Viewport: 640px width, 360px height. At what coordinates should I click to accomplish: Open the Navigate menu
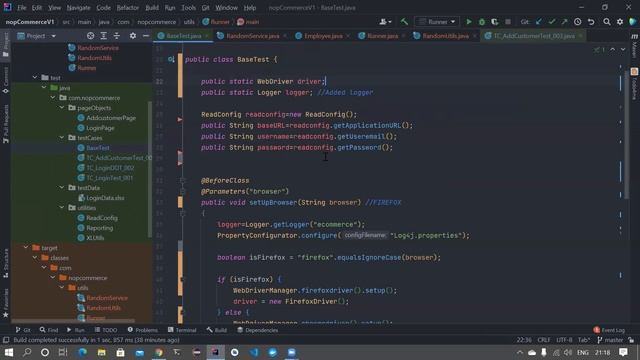click(78, 8)
